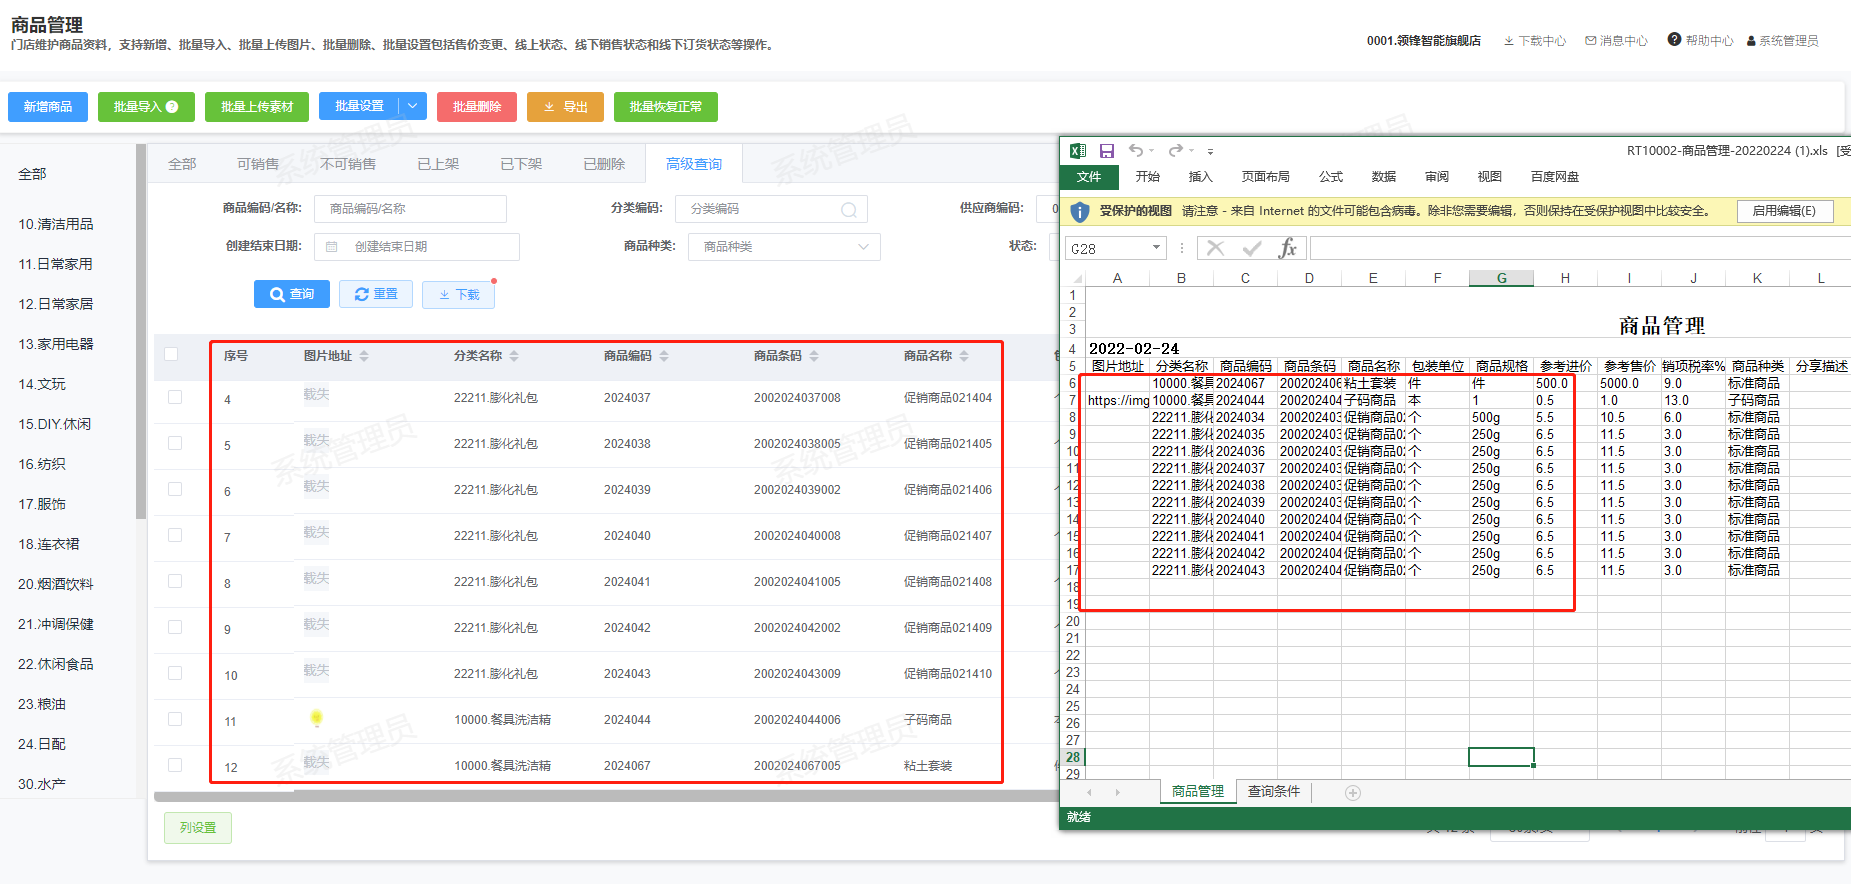
Task: Click the horizontal table scrollbar
Action: point(600,797)
